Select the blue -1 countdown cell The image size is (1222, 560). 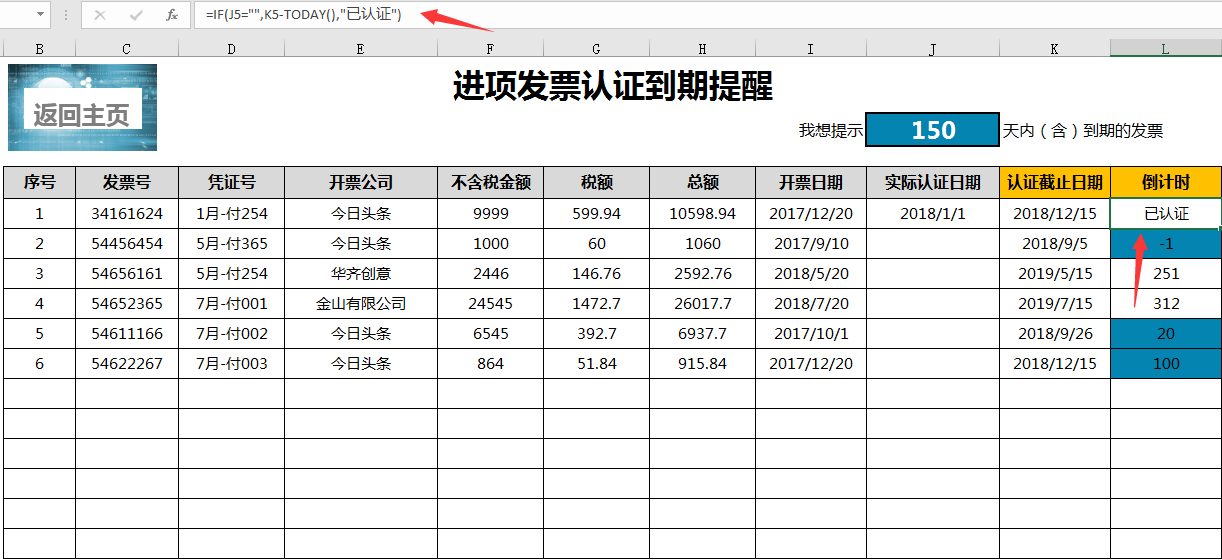click(x=1166, y=243)
